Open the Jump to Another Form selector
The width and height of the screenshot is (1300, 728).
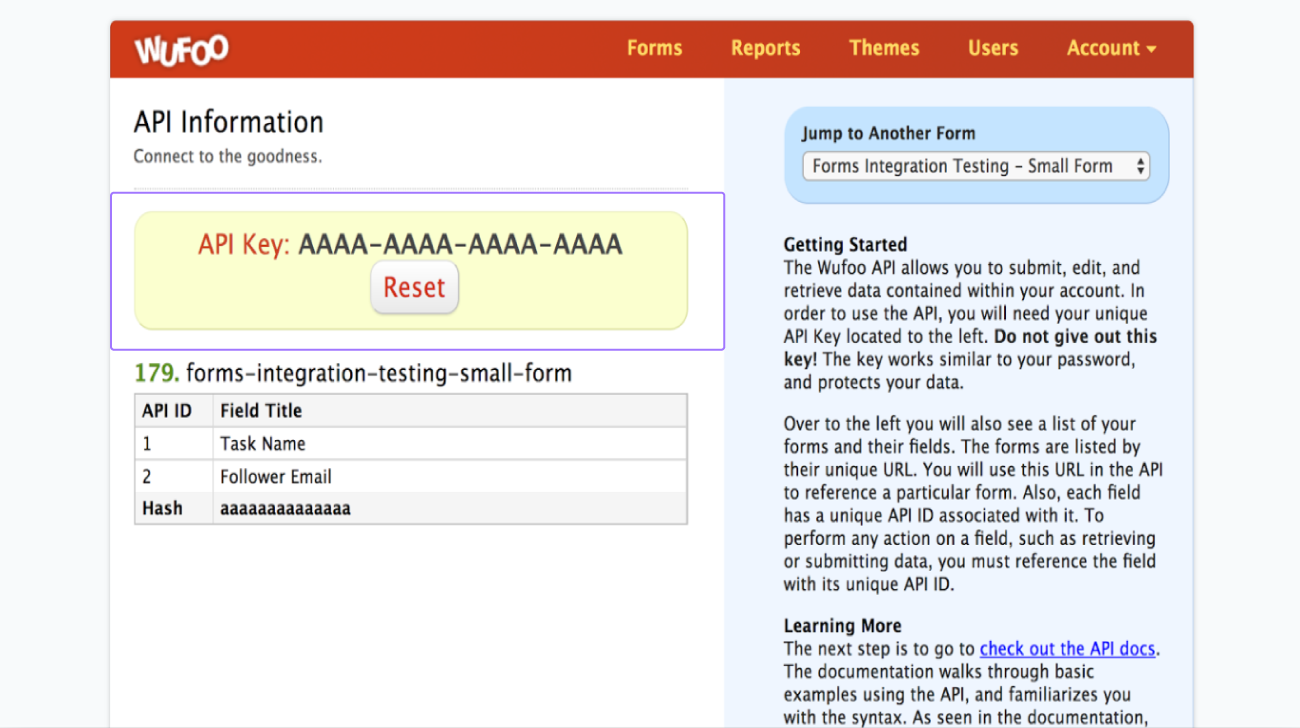pyautogui.click(x=976, y=166)
